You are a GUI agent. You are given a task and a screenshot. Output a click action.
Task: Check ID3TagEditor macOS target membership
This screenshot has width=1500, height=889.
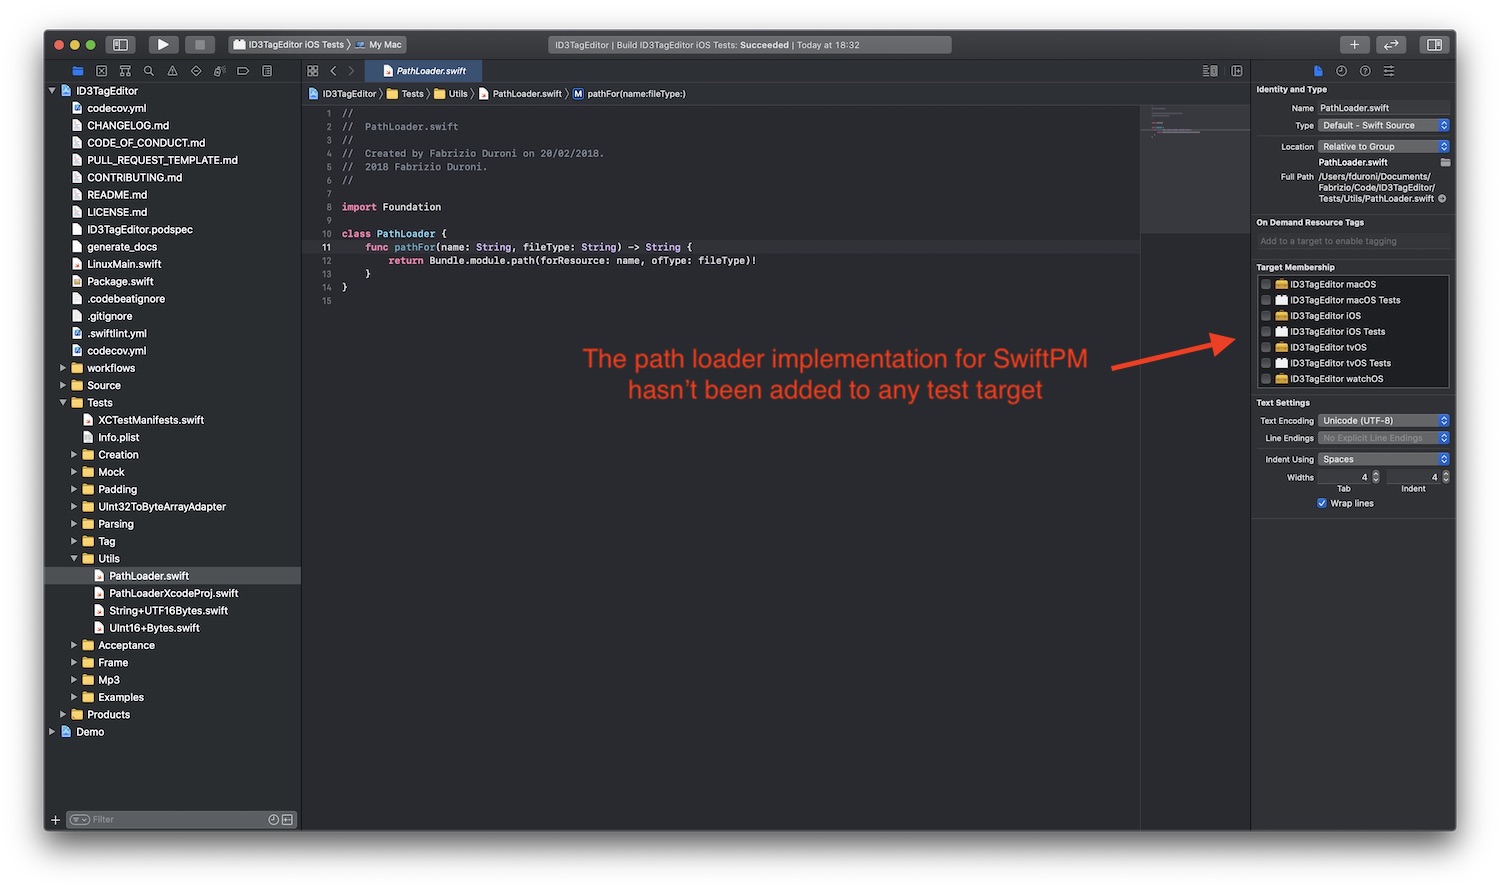click(1266, 285)
